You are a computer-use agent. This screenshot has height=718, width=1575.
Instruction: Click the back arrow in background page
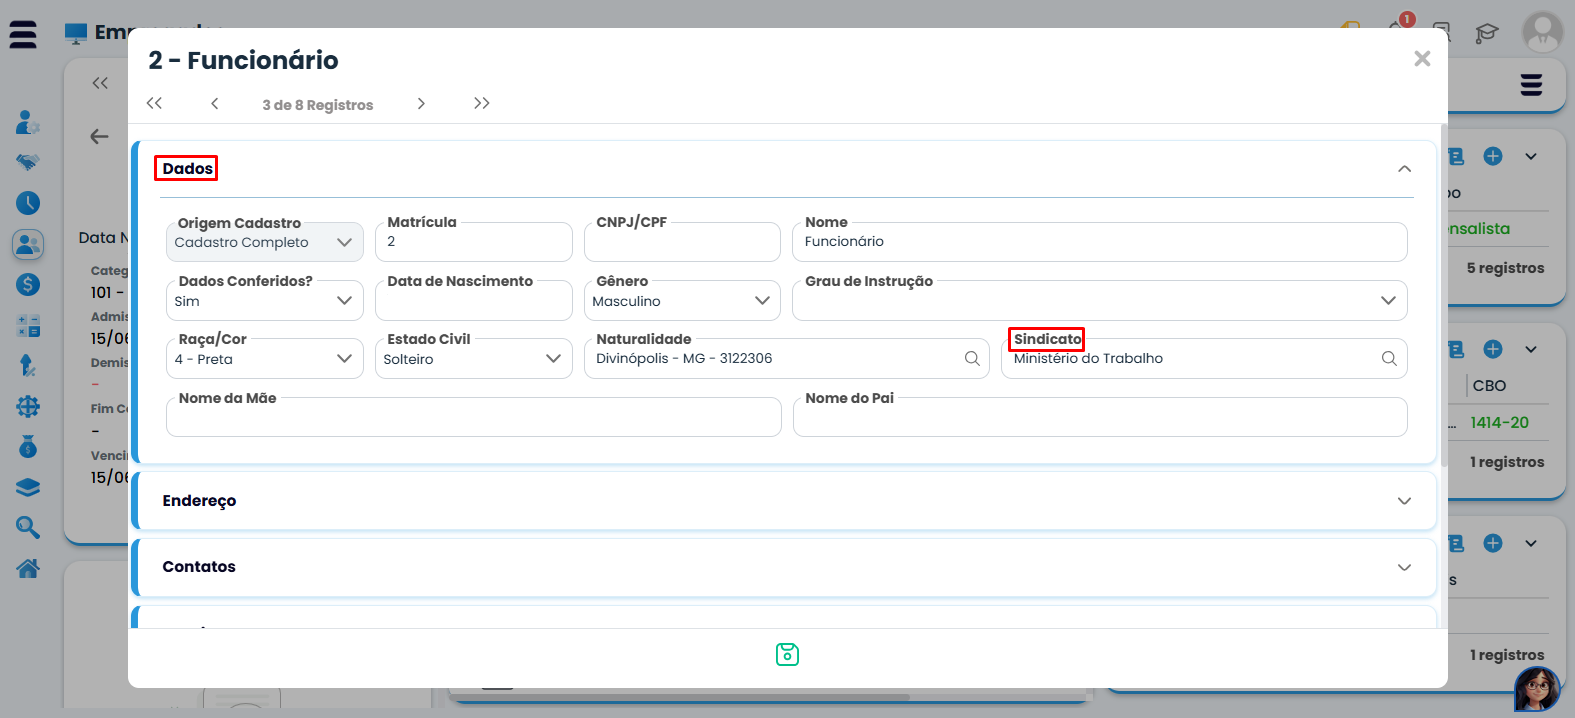point(99,136)
